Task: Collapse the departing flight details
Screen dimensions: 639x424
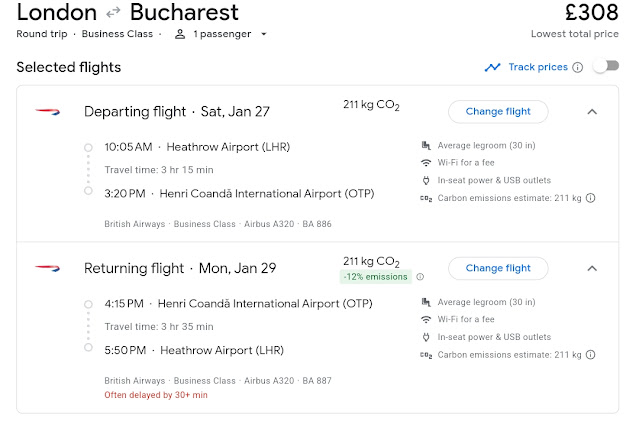Action: click(592, 111)
